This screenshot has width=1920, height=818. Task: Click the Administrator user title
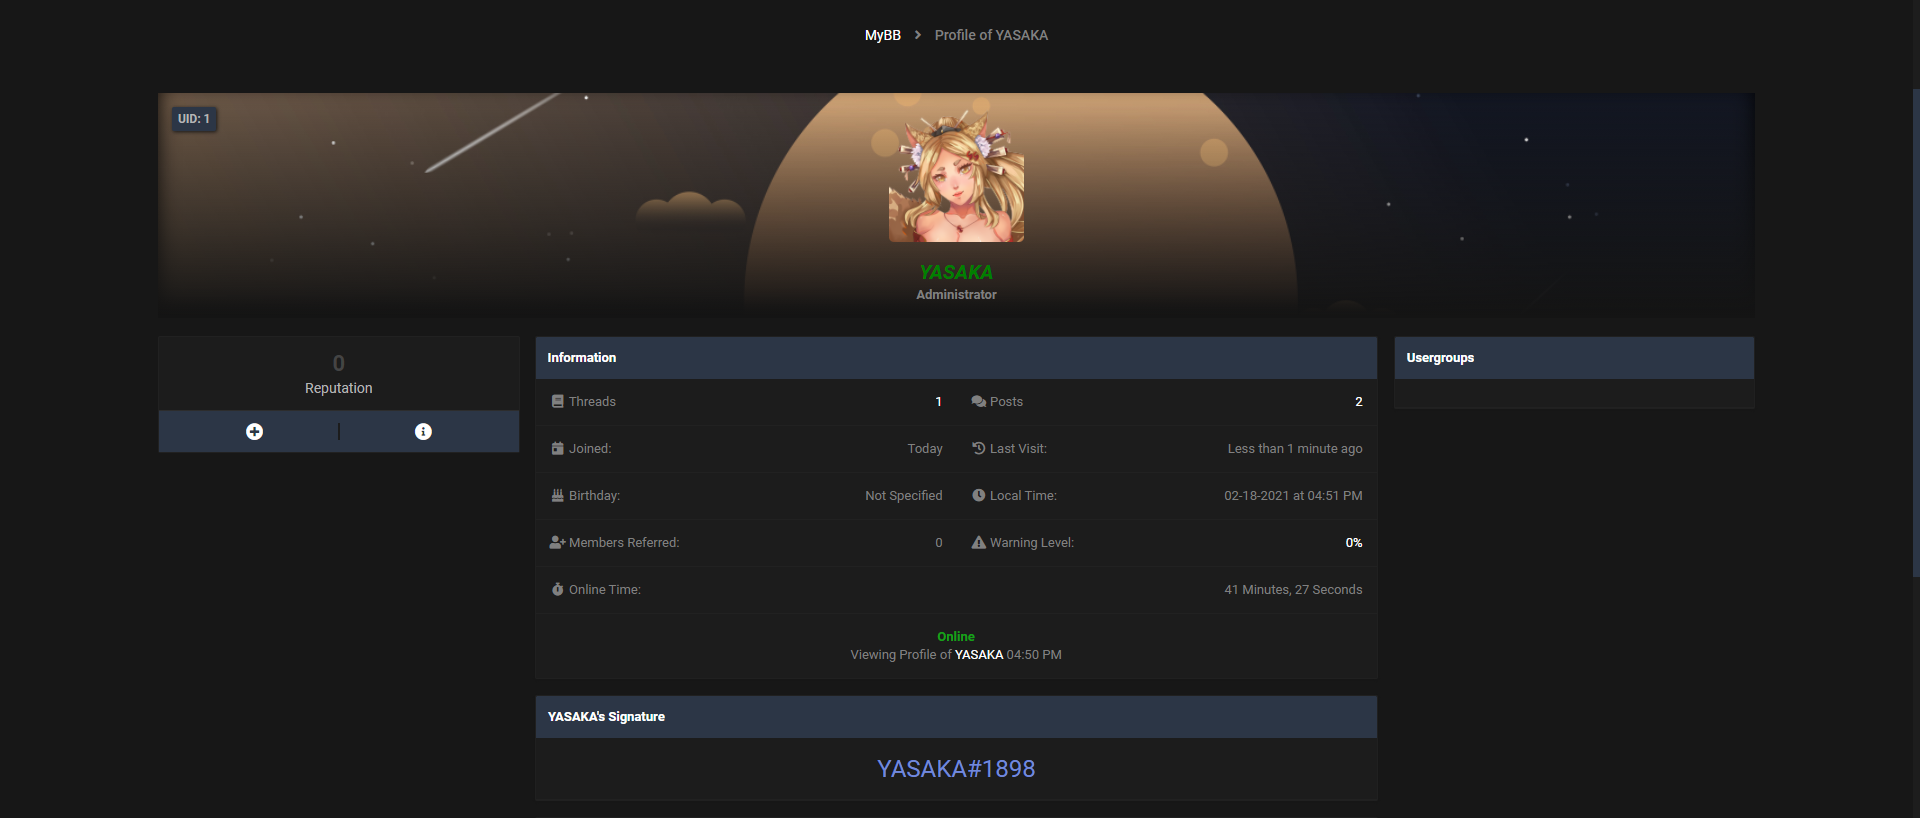tap(956, 294)
